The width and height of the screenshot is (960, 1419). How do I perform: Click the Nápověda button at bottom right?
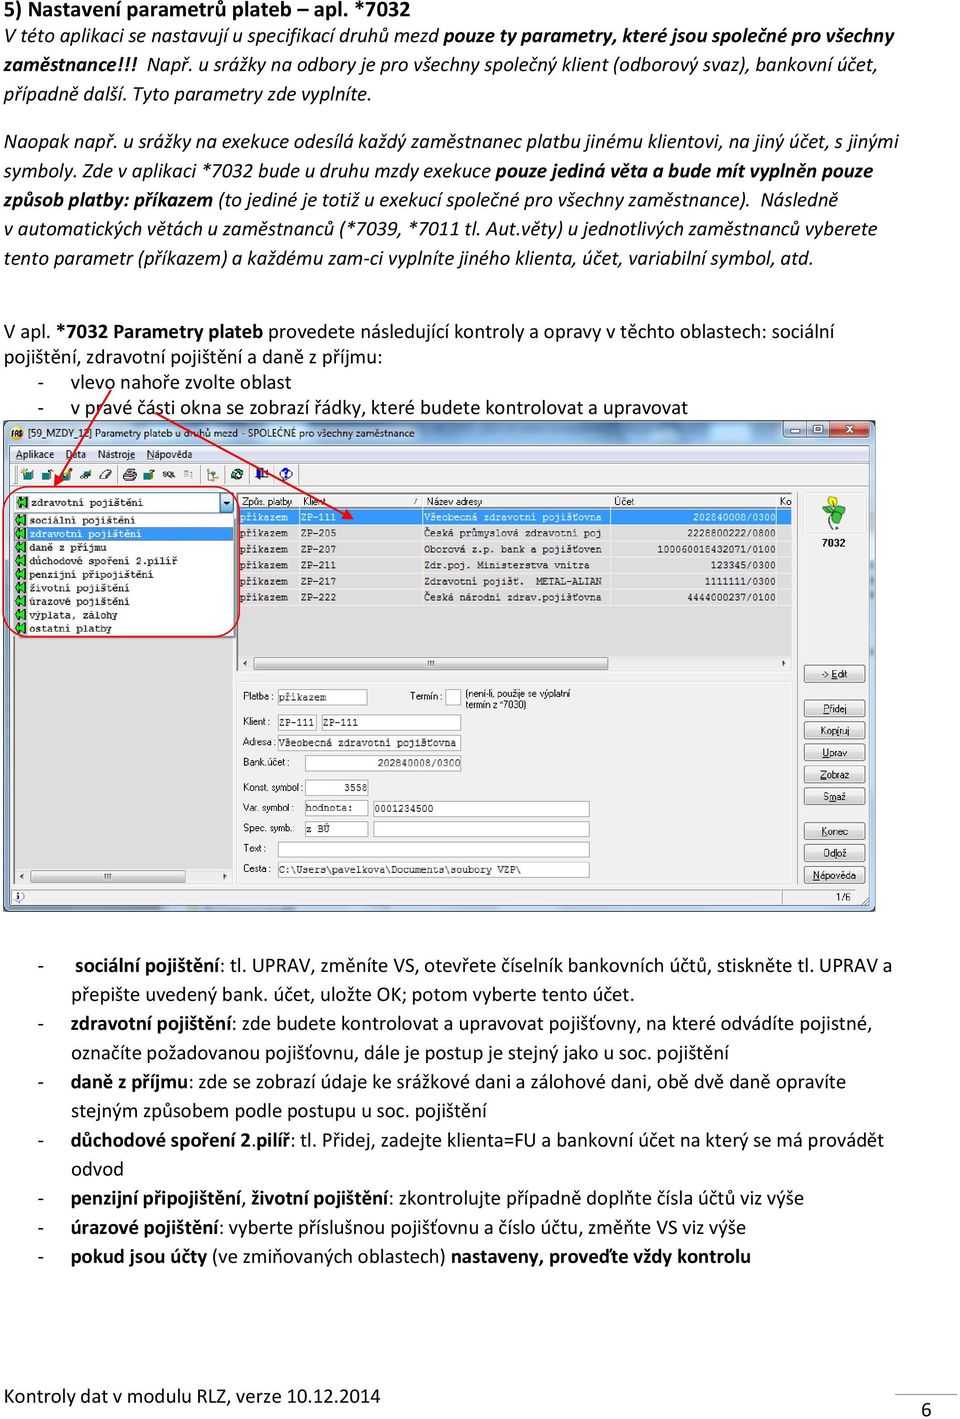[834, 874]
